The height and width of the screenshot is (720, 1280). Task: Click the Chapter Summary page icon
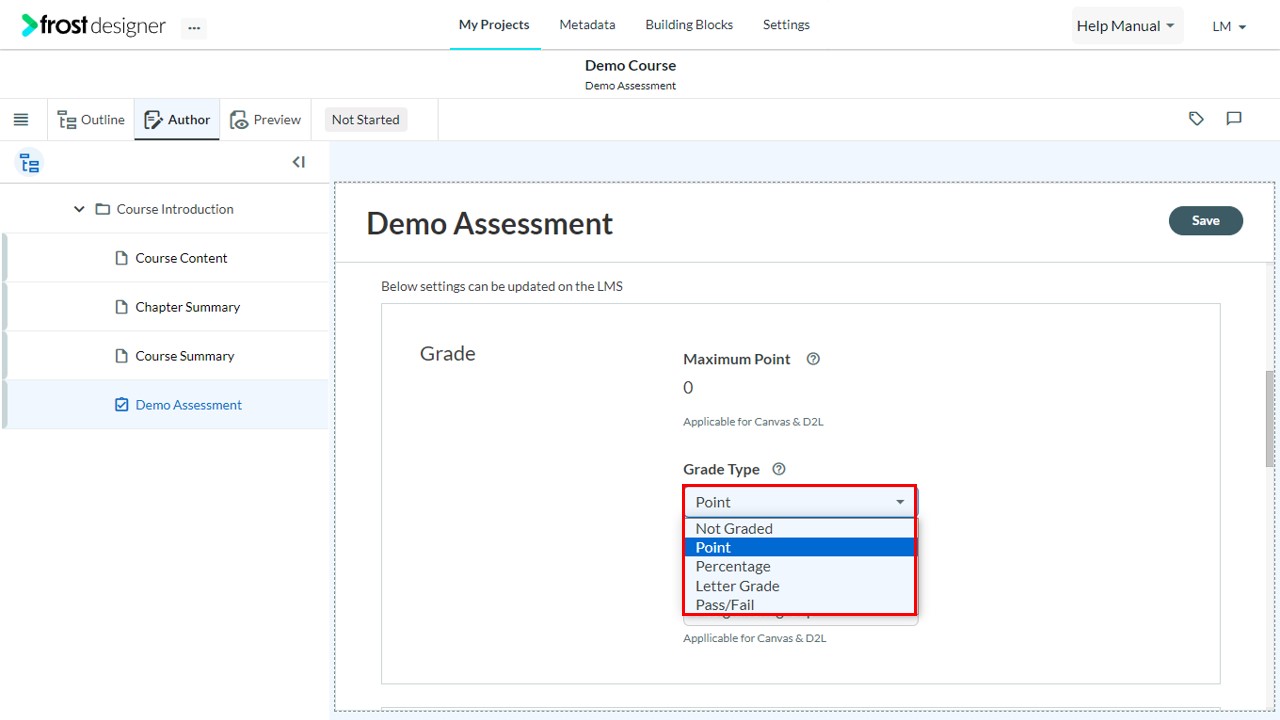pyautogui.click(x=122, y=307)
